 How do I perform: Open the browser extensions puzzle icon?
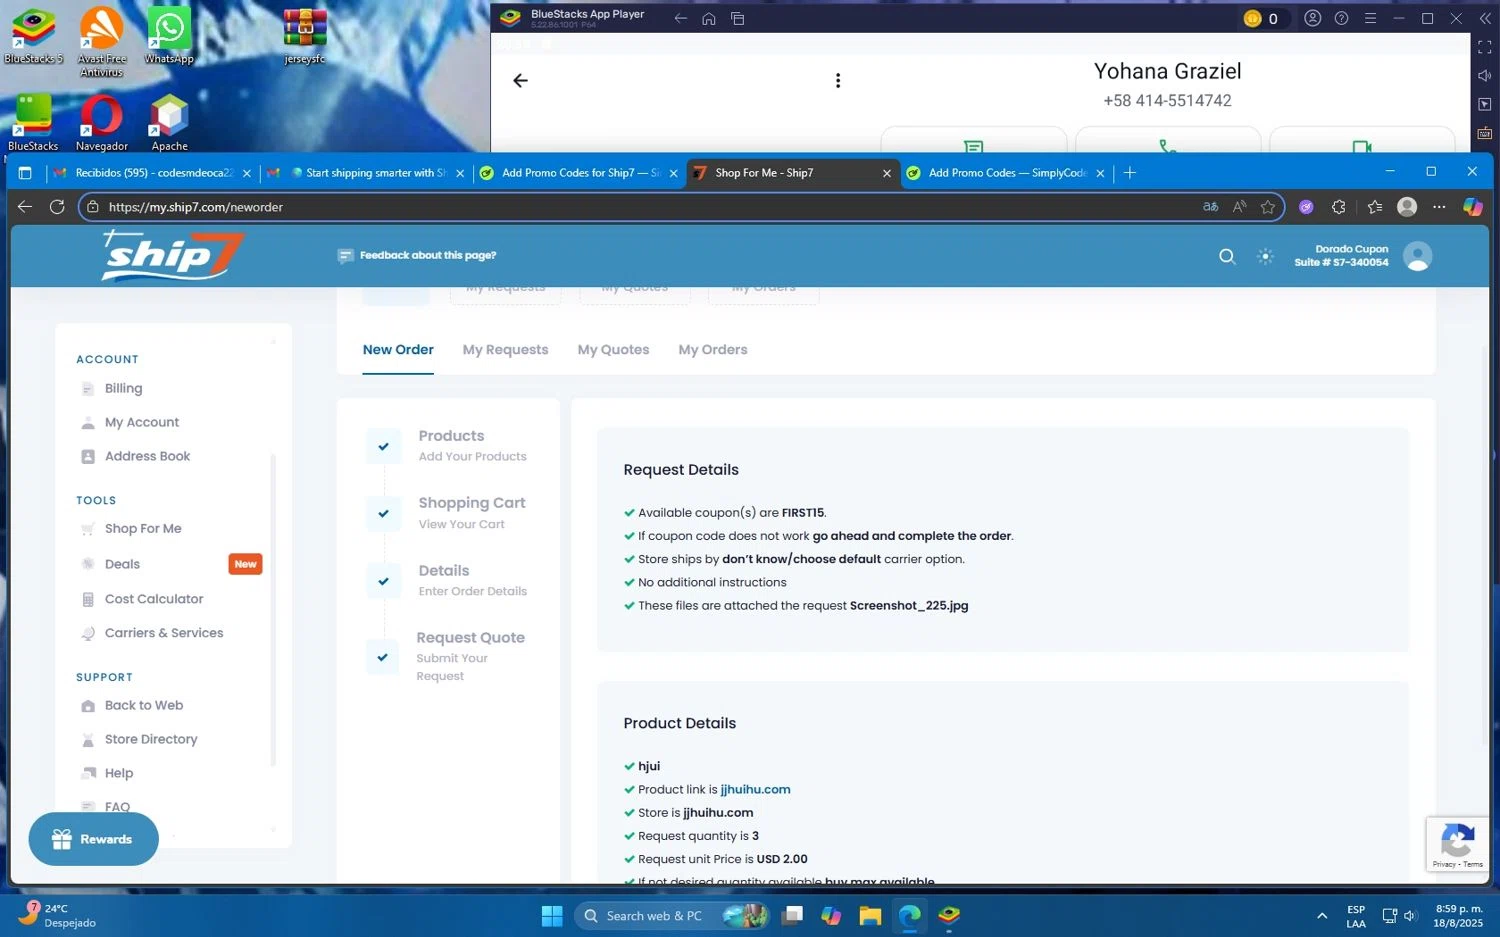pos(1339,207)
